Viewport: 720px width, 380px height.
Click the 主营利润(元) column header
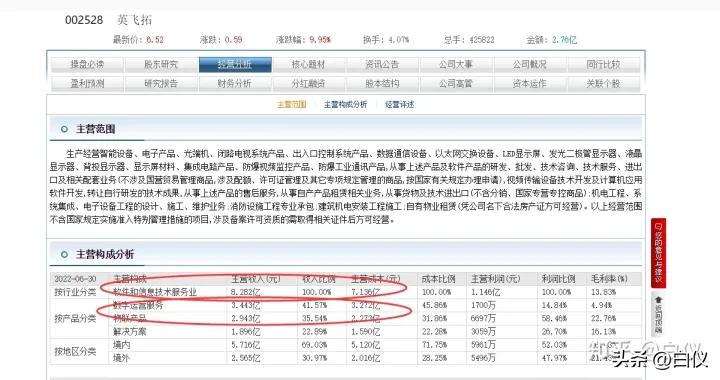pos(495,279)
